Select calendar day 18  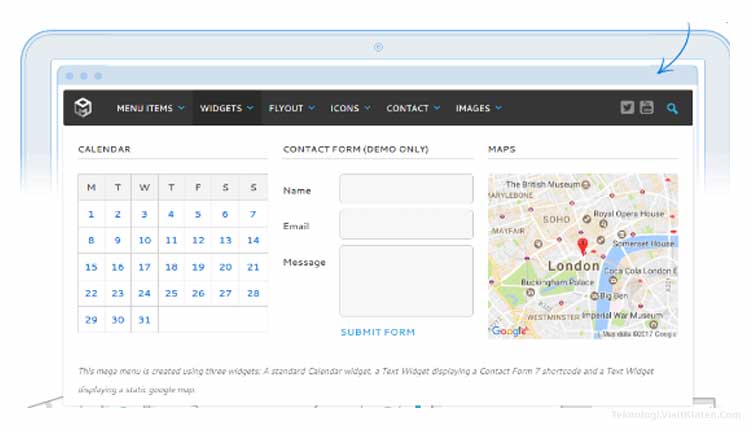(x=171, y=267)
